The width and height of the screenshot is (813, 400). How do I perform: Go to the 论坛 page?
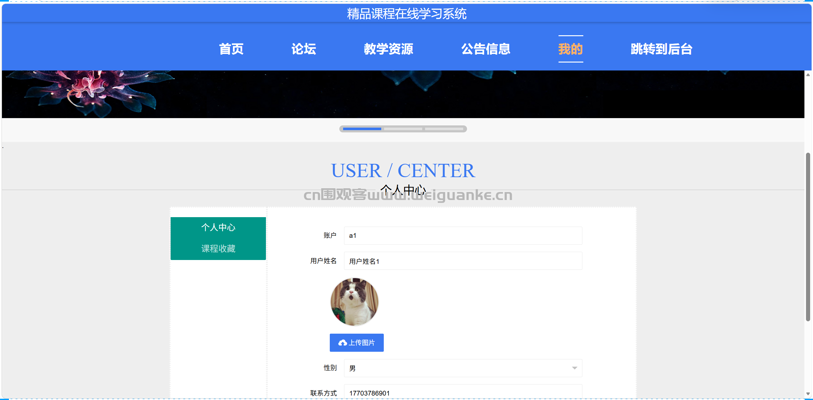303,49
